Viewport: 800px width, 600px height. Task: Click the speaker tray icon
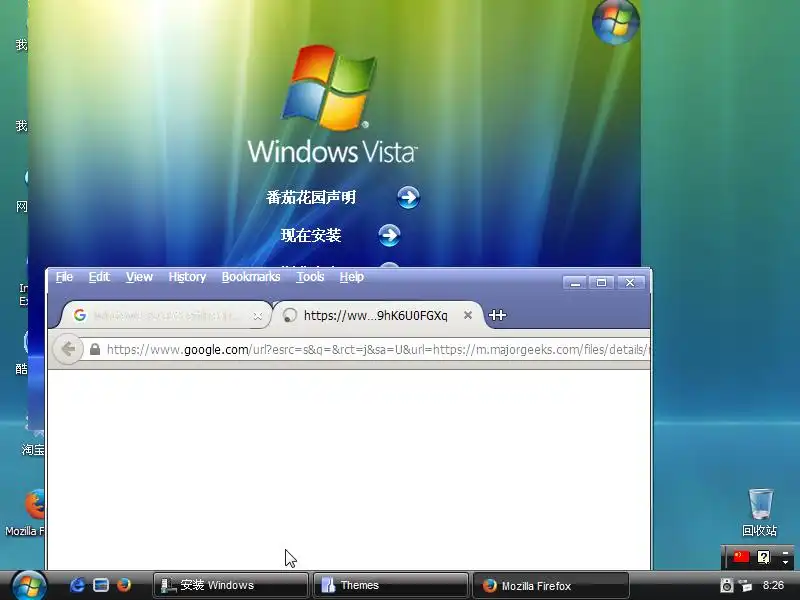(727, 585)
